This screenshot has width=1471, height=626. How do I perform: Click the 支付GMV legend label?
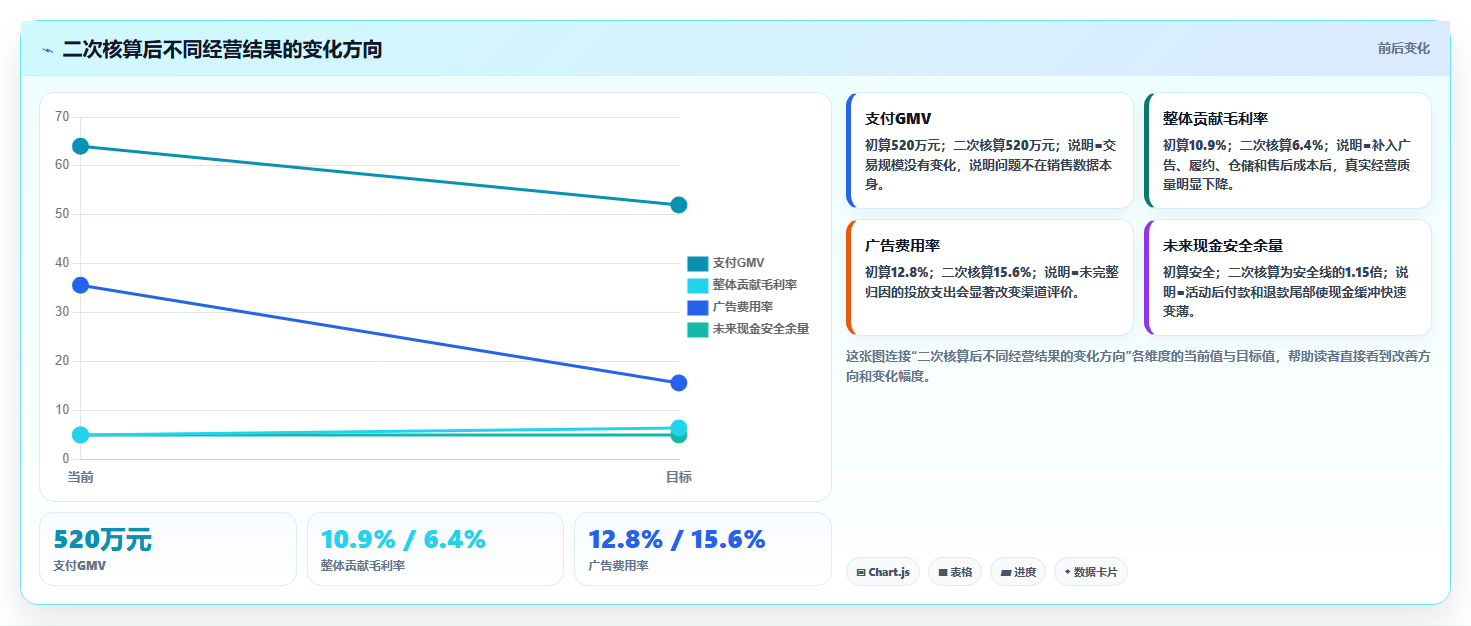738,263
